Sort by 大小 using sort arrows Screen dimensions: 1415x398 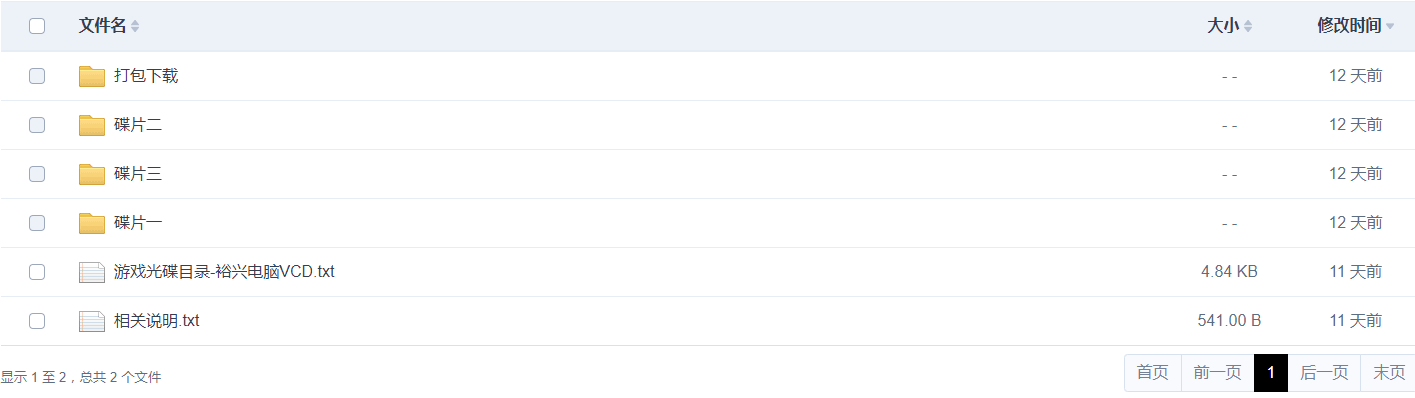(1248, 26)
